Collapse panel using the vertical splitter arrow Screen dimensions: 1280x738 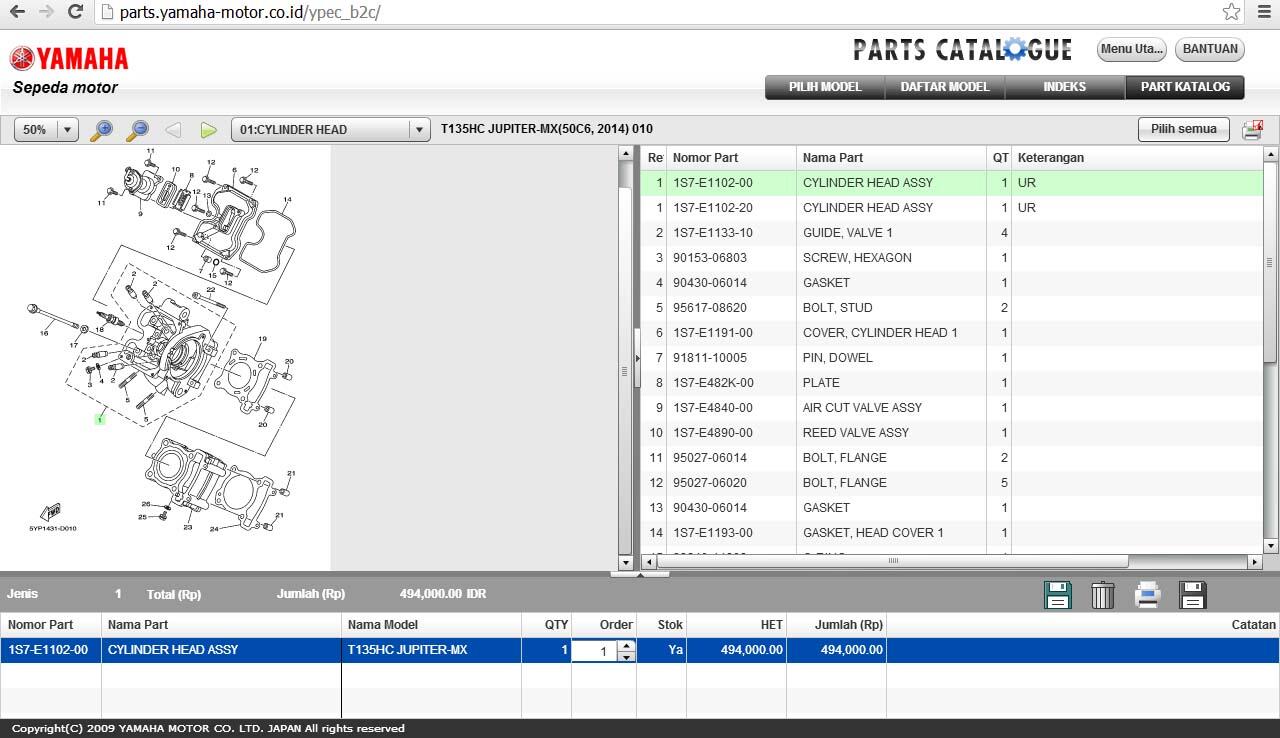click(x=637, y=358)
